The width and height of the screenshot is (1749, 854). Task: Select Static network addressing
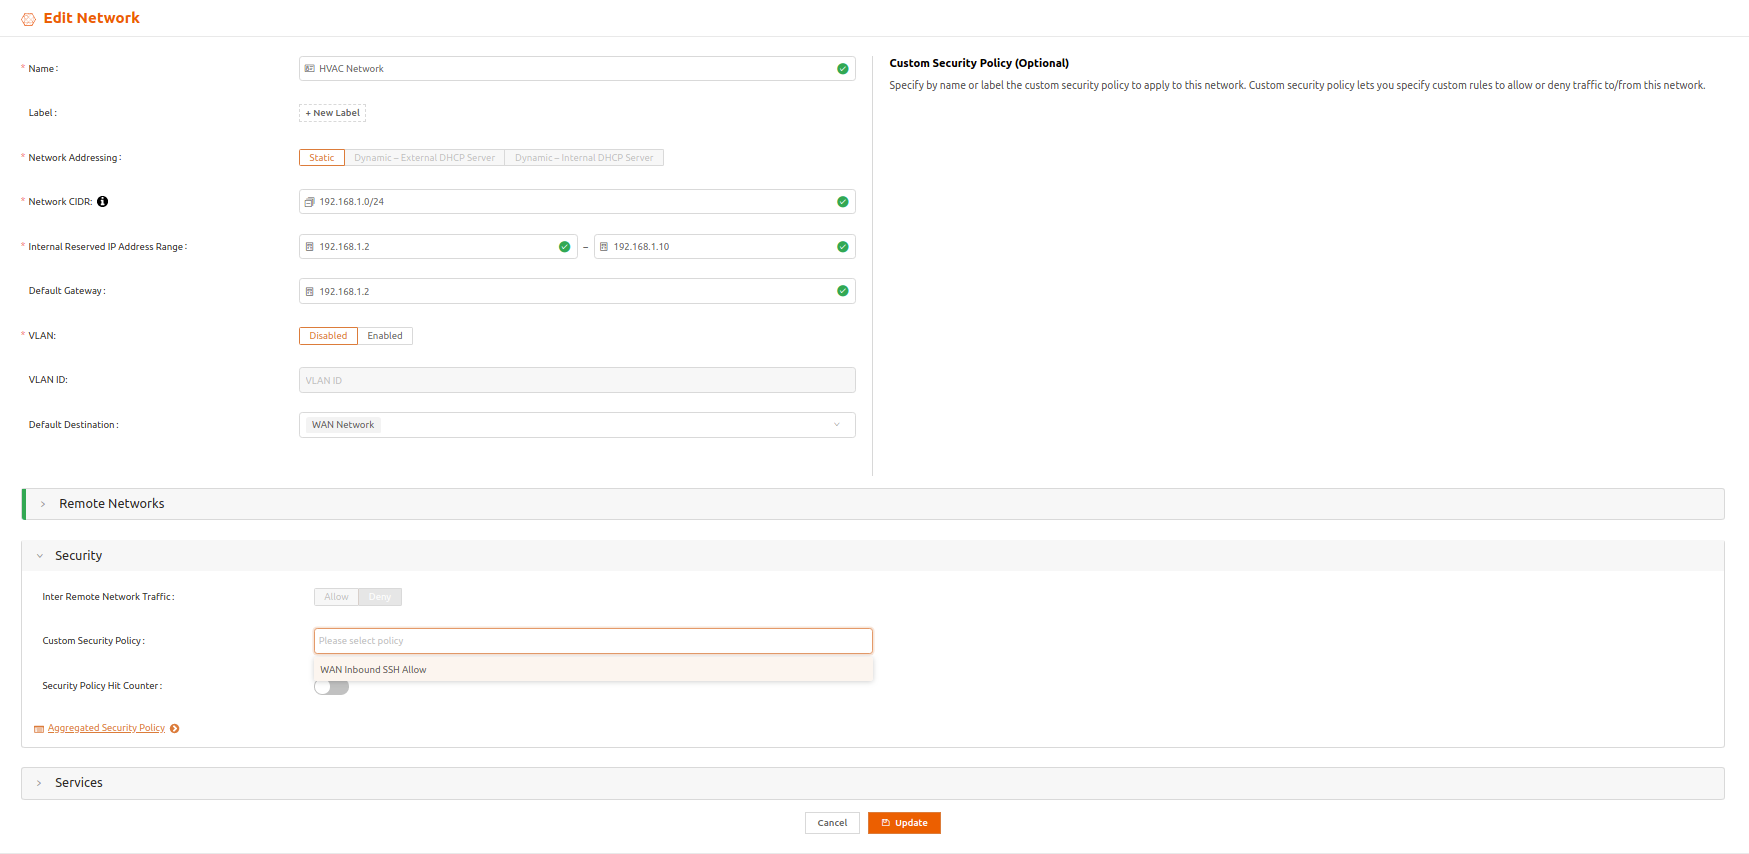coord(322,158)
